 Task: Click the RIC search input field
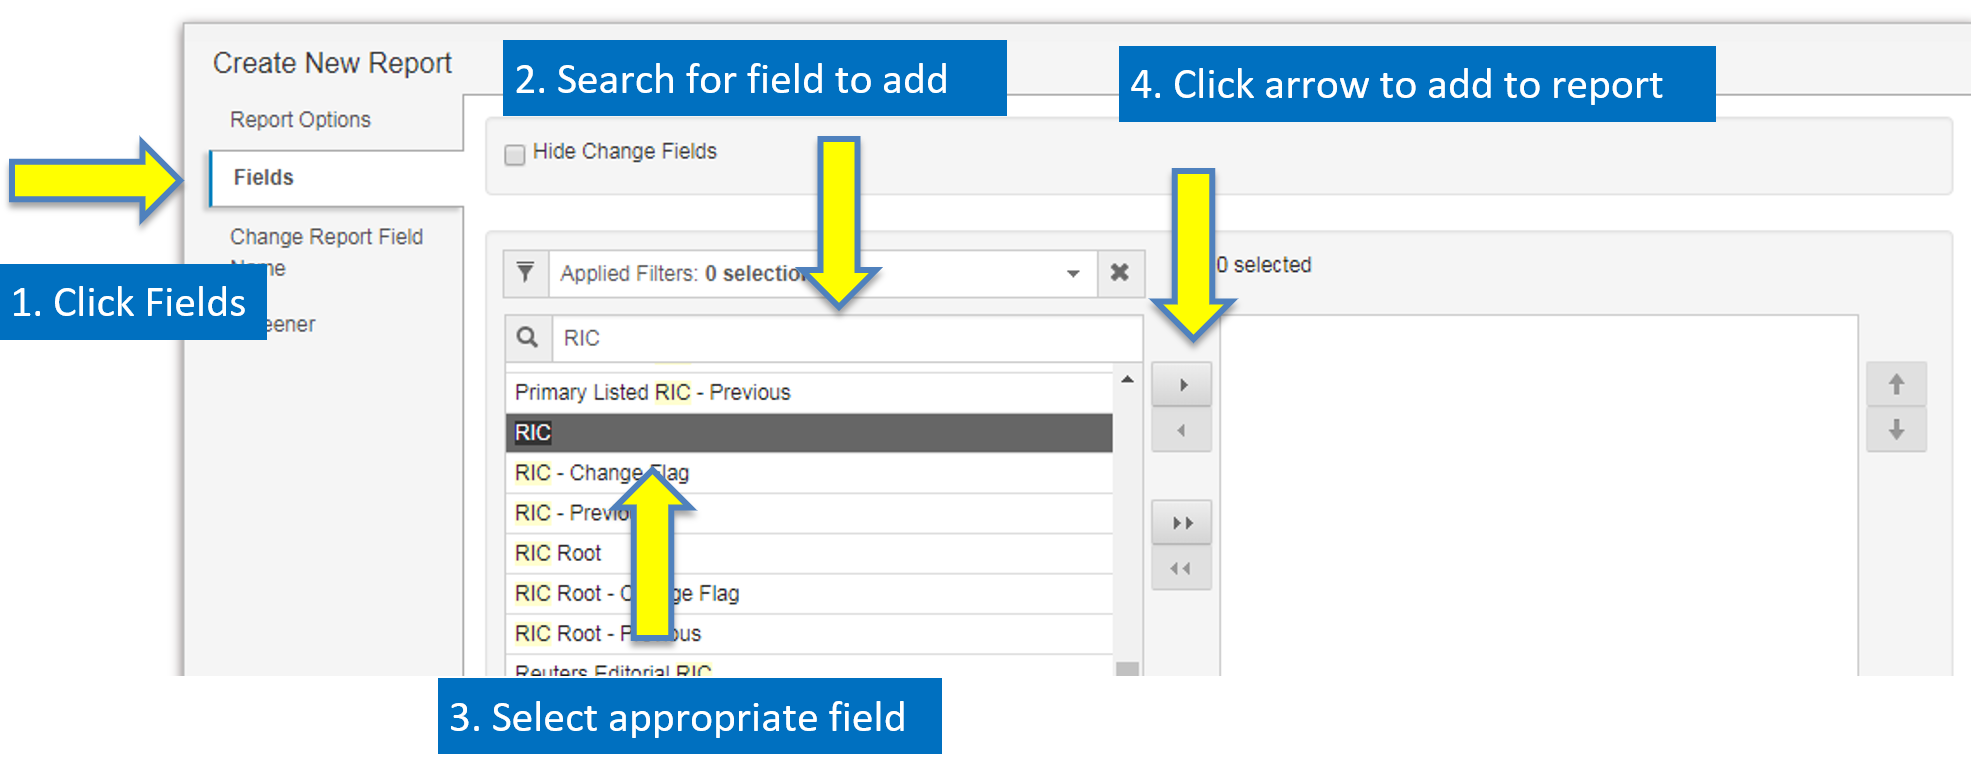[x=847, y=338]
